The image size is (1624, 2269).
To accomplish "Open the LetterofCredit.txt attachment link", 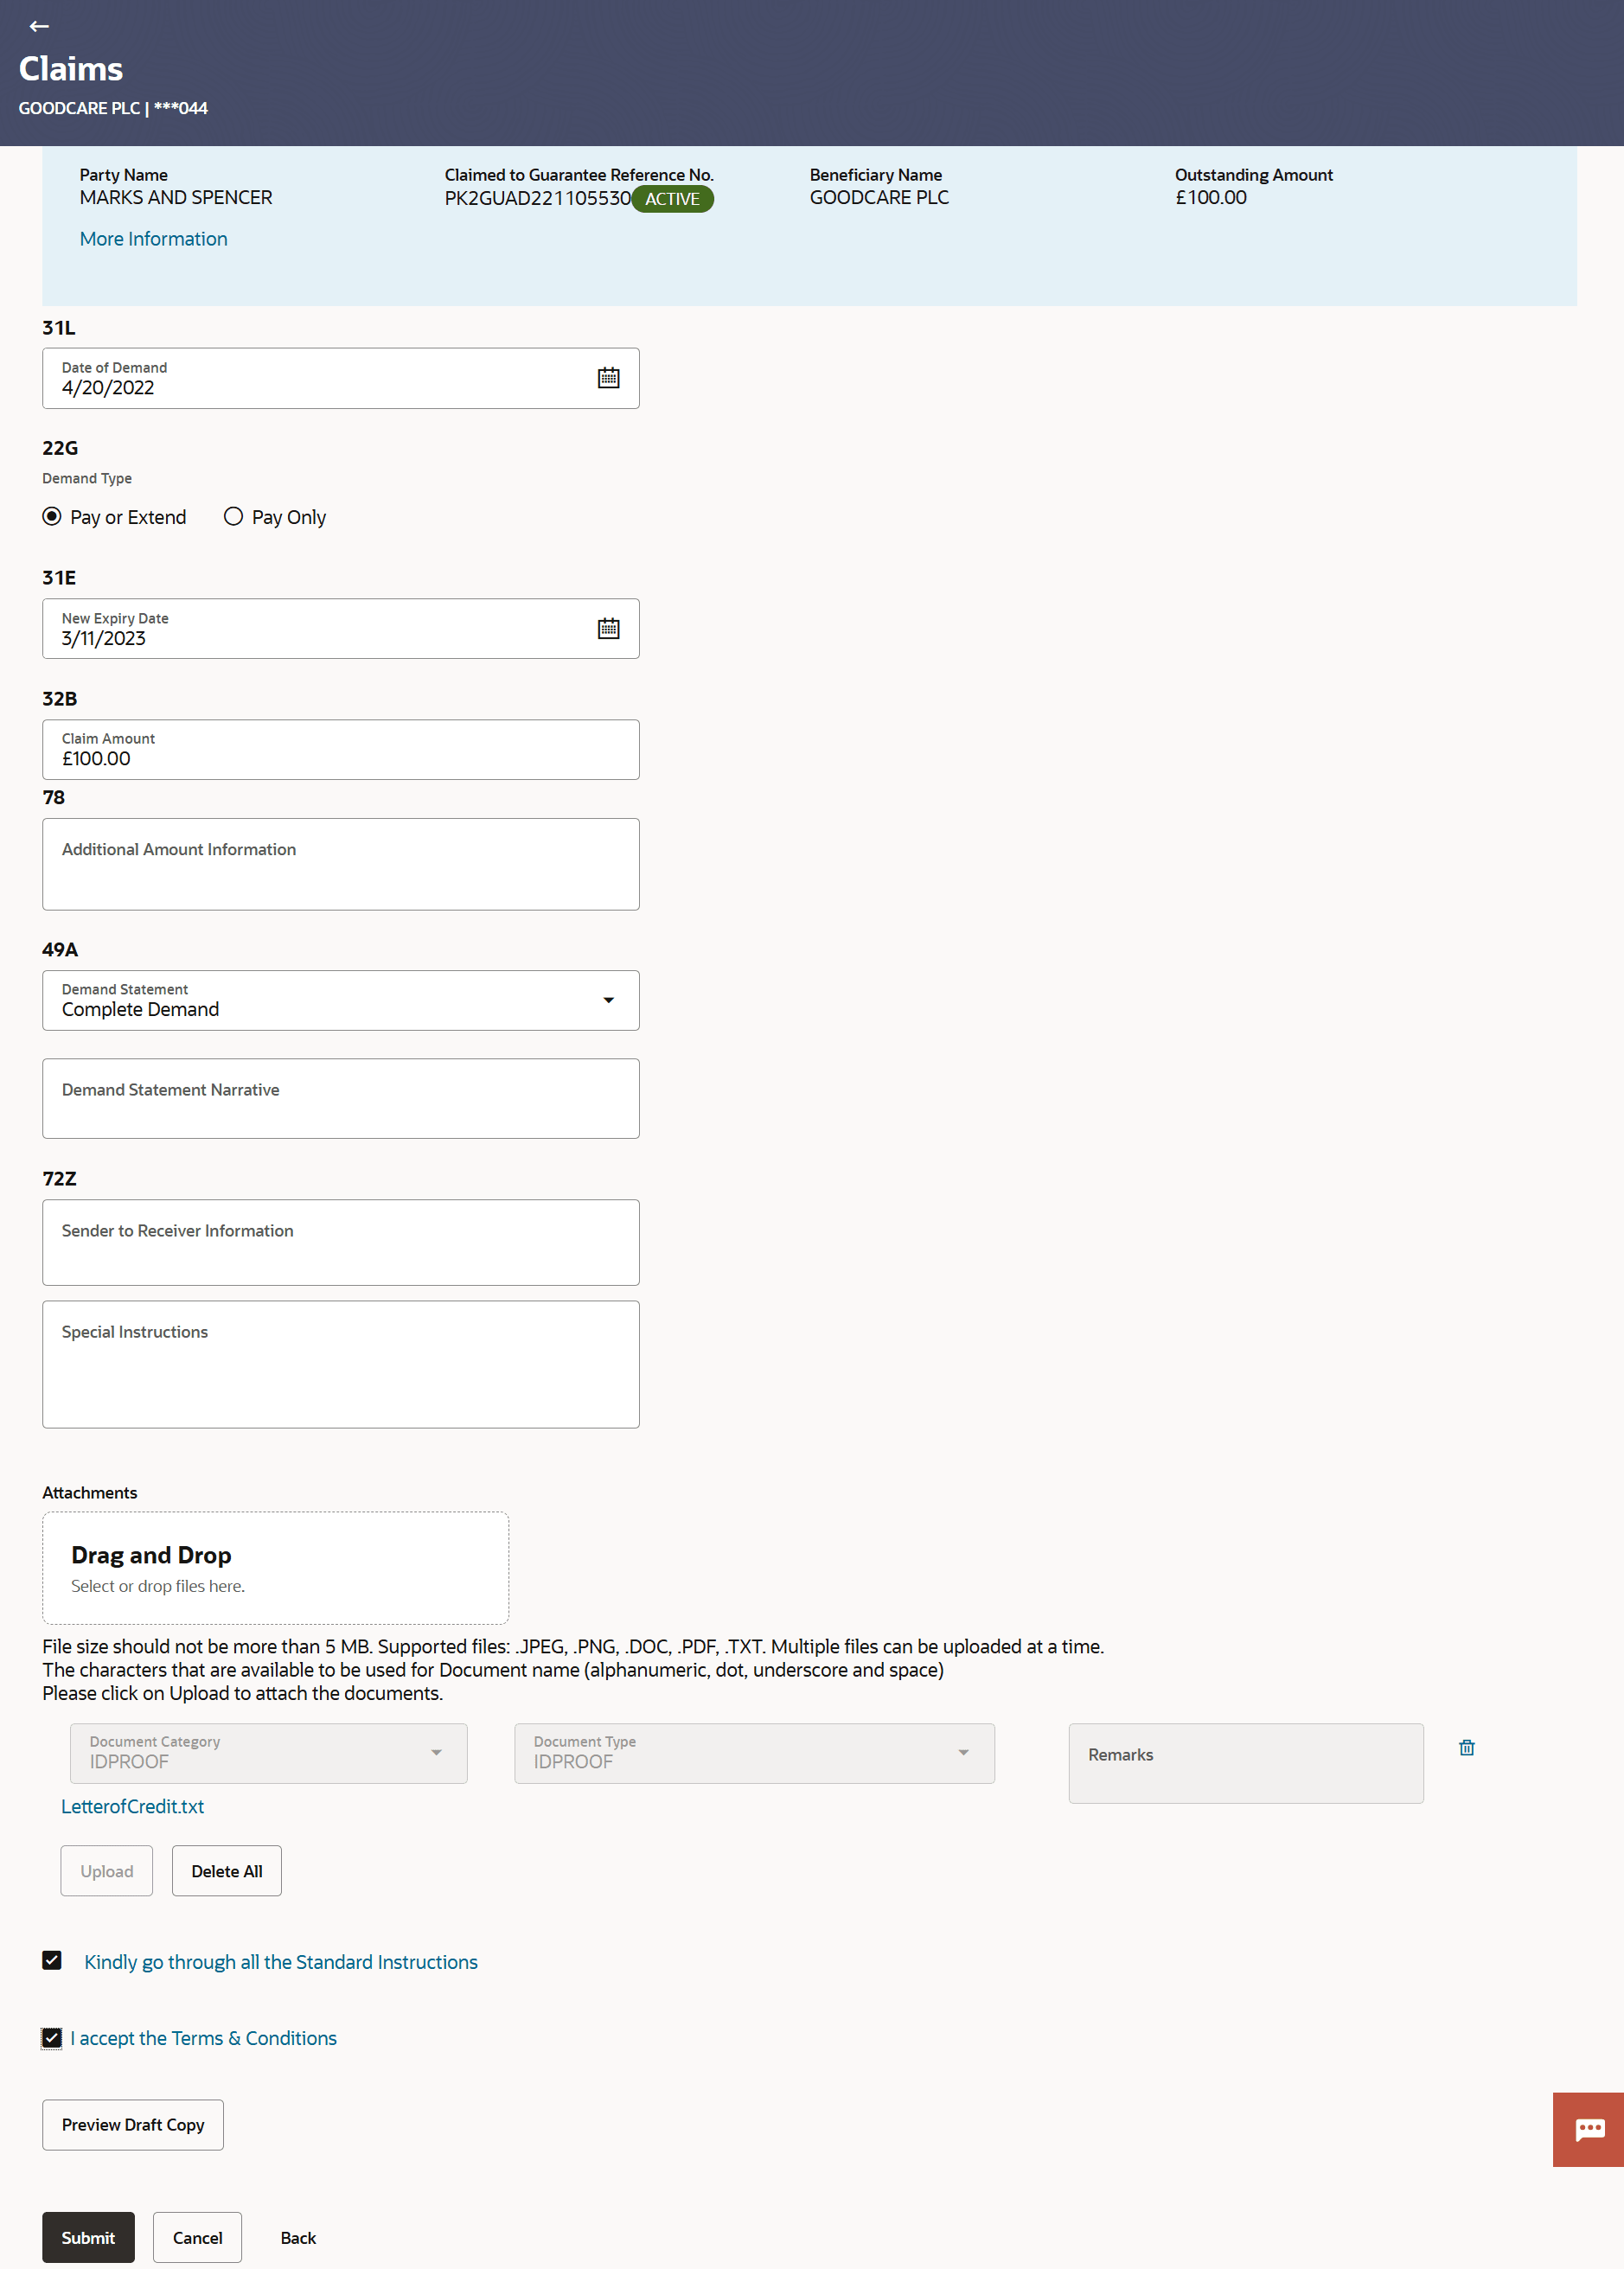I will point(133,1807).
